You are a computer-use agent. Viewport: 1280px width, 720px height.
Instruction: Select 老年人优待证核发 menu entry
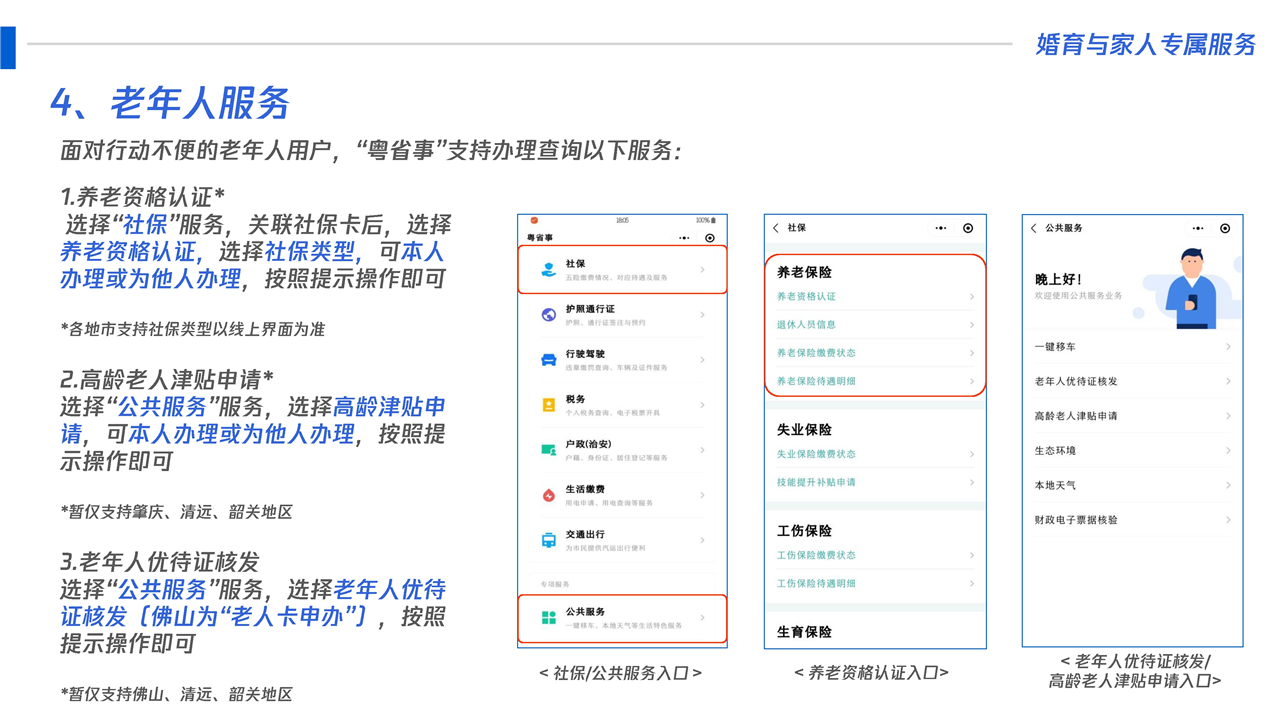(1076, 381)
